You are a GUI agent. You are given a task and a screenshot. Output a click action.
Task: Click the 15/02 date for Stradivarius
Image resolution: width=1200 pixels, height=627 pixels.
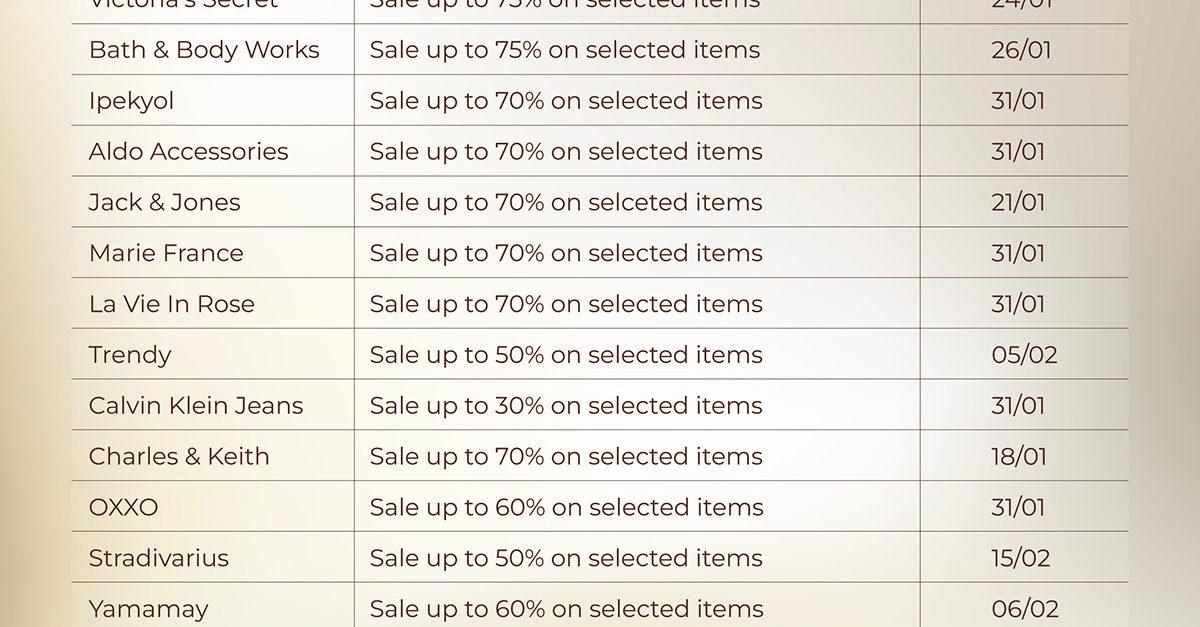(x=1023, y=558)
